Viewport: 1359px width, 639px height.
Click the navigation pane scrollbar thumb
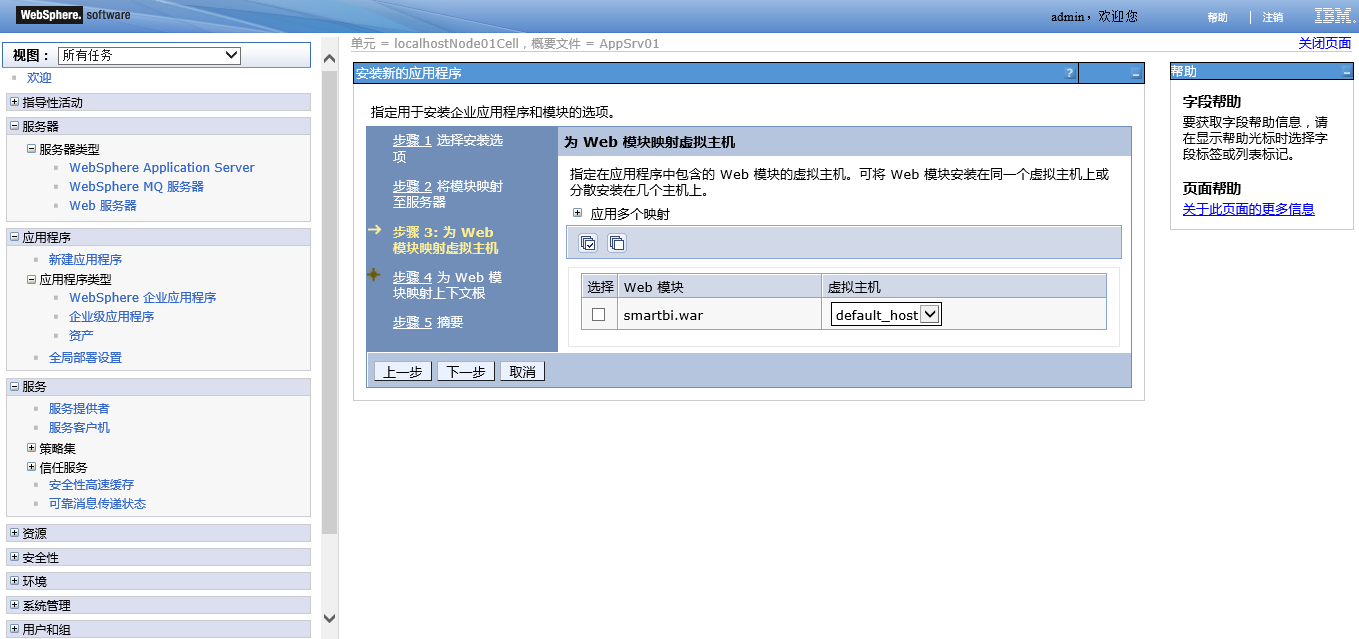330,302
